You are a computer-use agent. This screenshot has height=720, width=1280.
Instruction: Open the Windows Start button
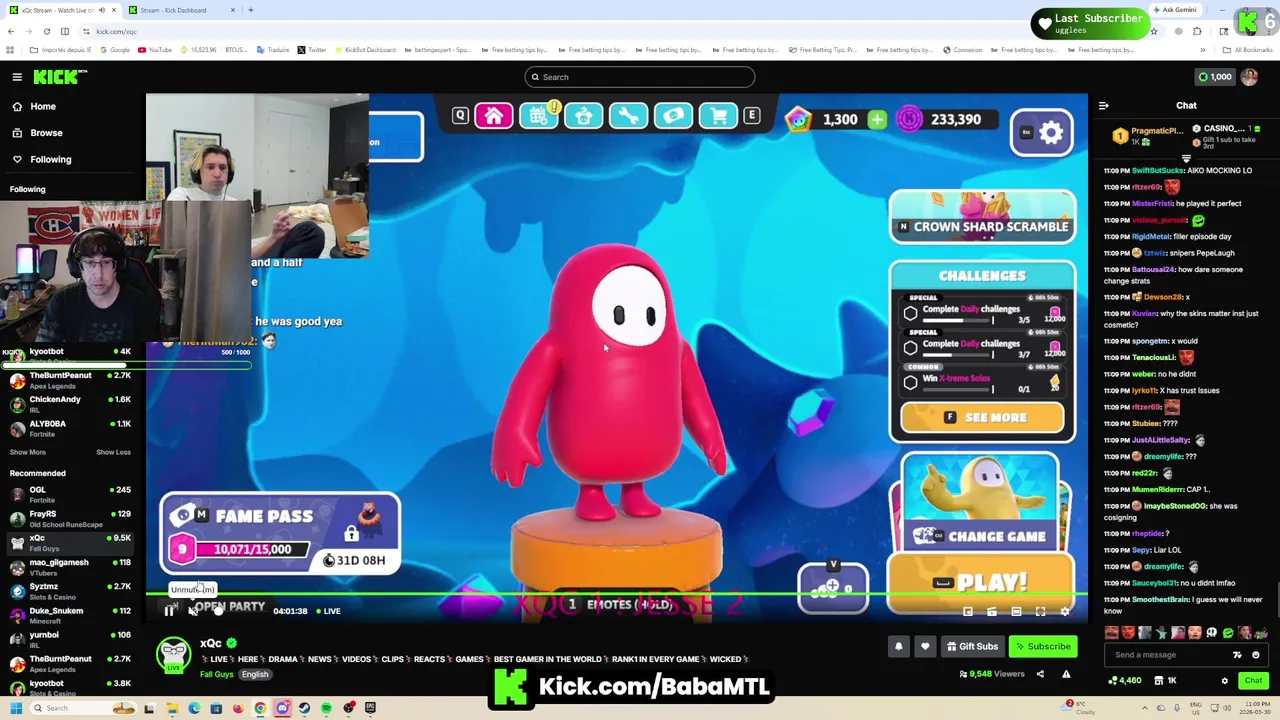coord(16,708)
